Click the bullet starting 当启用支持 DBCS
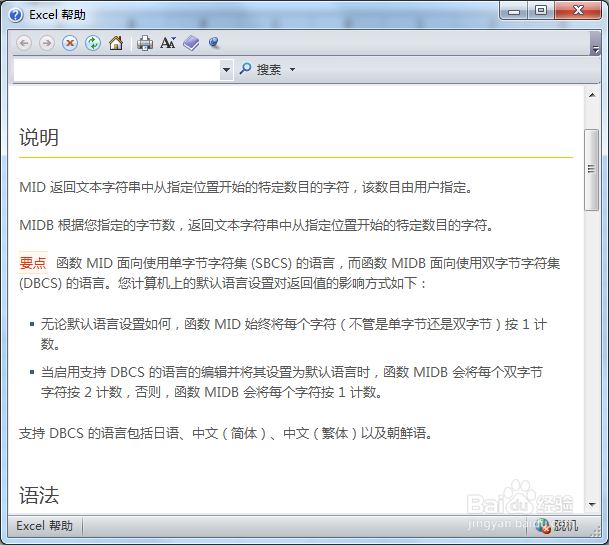This screenshot has height=545, width=609. click(x=291, y=382)
